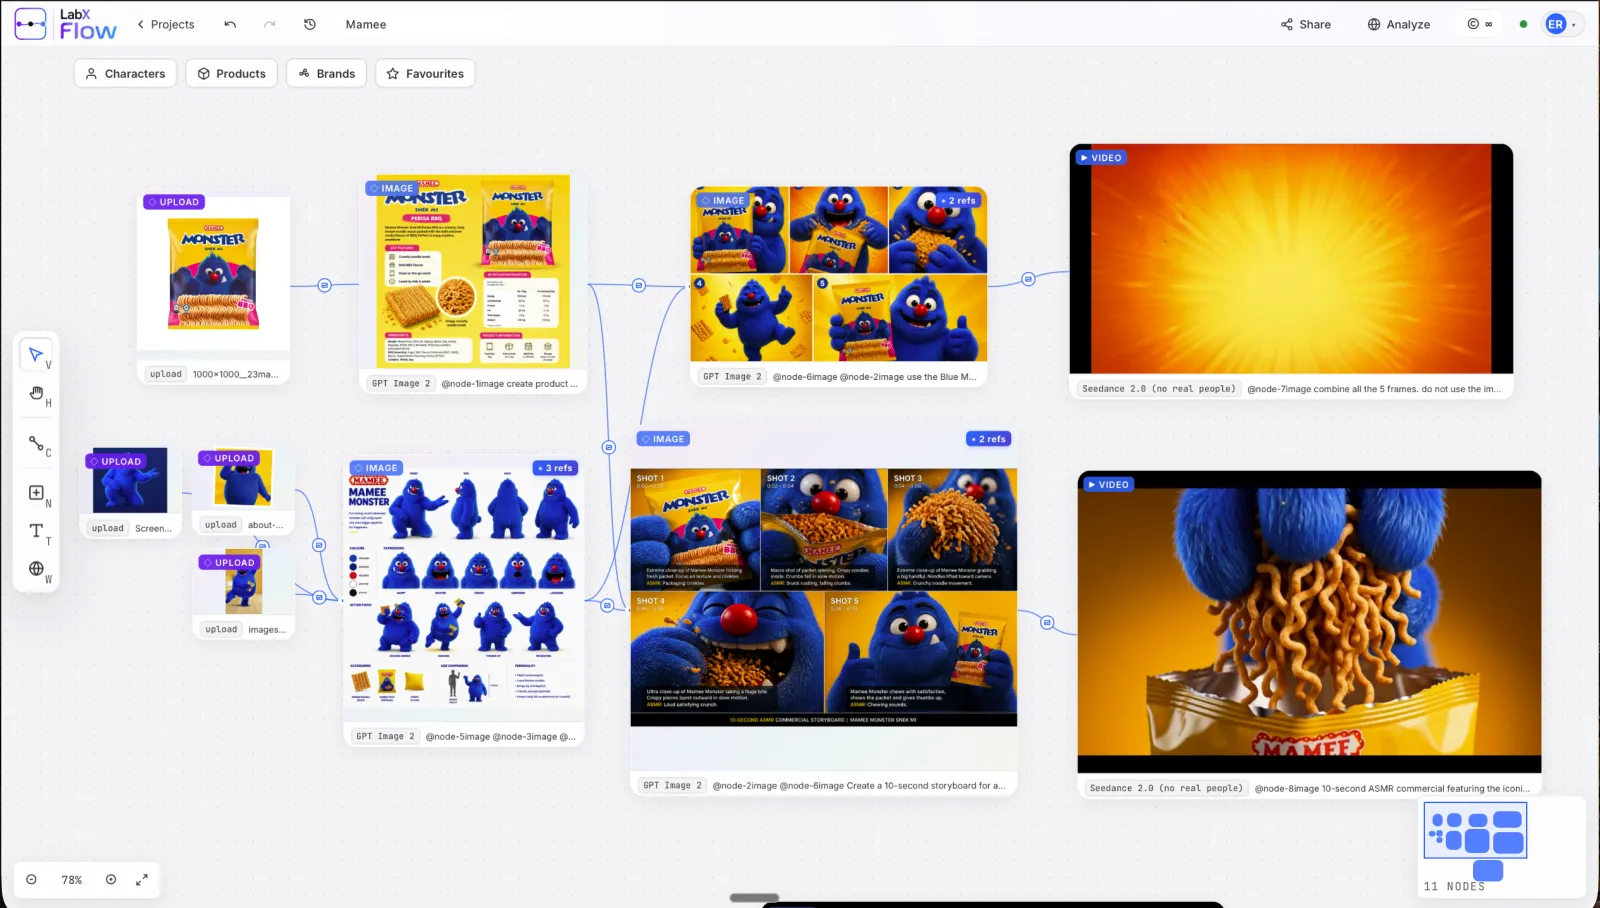Redo the last action
1600x908 pixels.
pyautogui.click(x=269, y=24)
